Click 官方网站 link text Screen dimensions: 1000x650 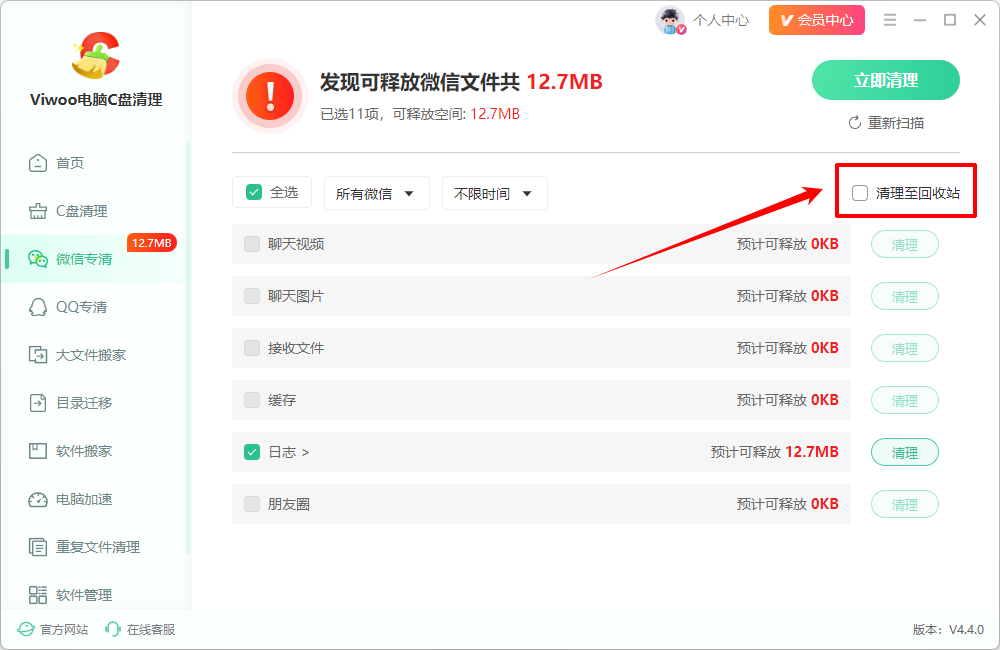pos(64,630)
